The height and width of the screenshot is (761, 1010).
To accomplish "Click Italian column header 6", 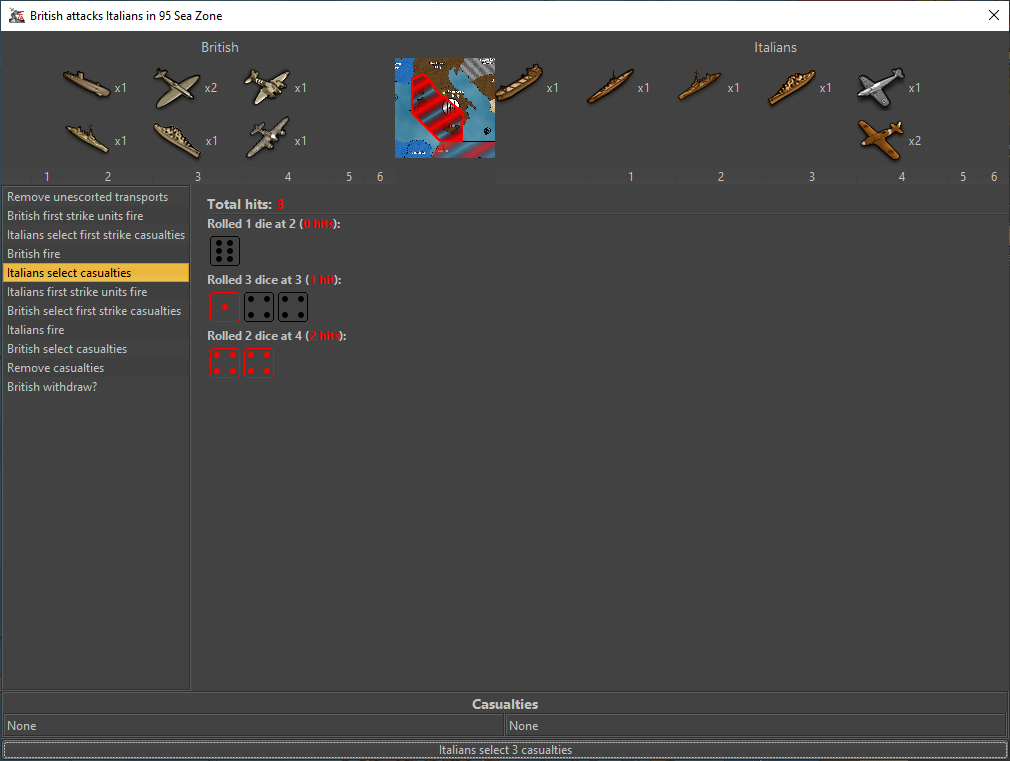I will pyautogui.click(x=994, y=177).
